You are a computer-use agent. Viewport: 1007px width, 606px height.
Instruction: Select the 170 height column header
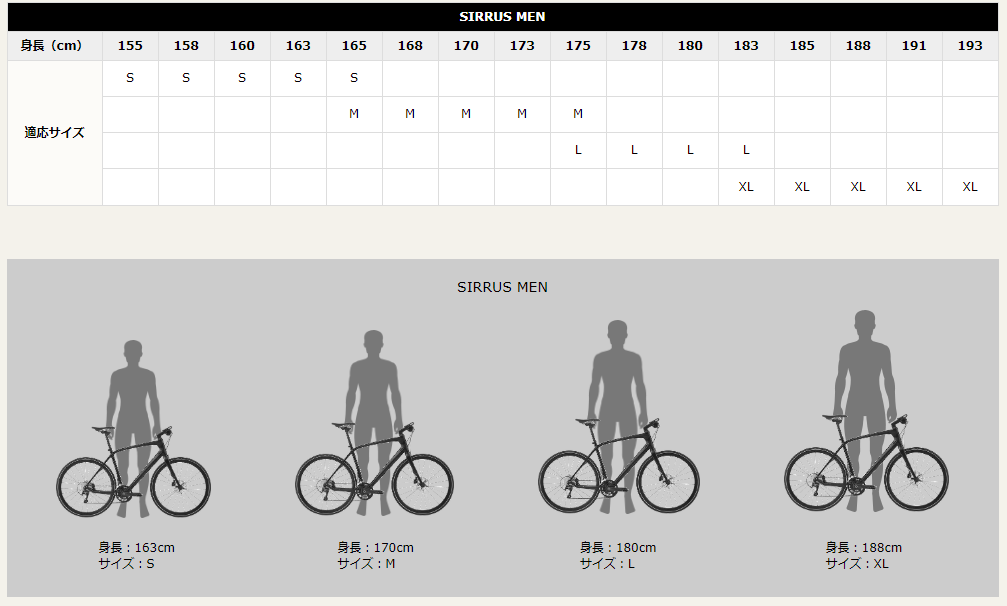466,46
